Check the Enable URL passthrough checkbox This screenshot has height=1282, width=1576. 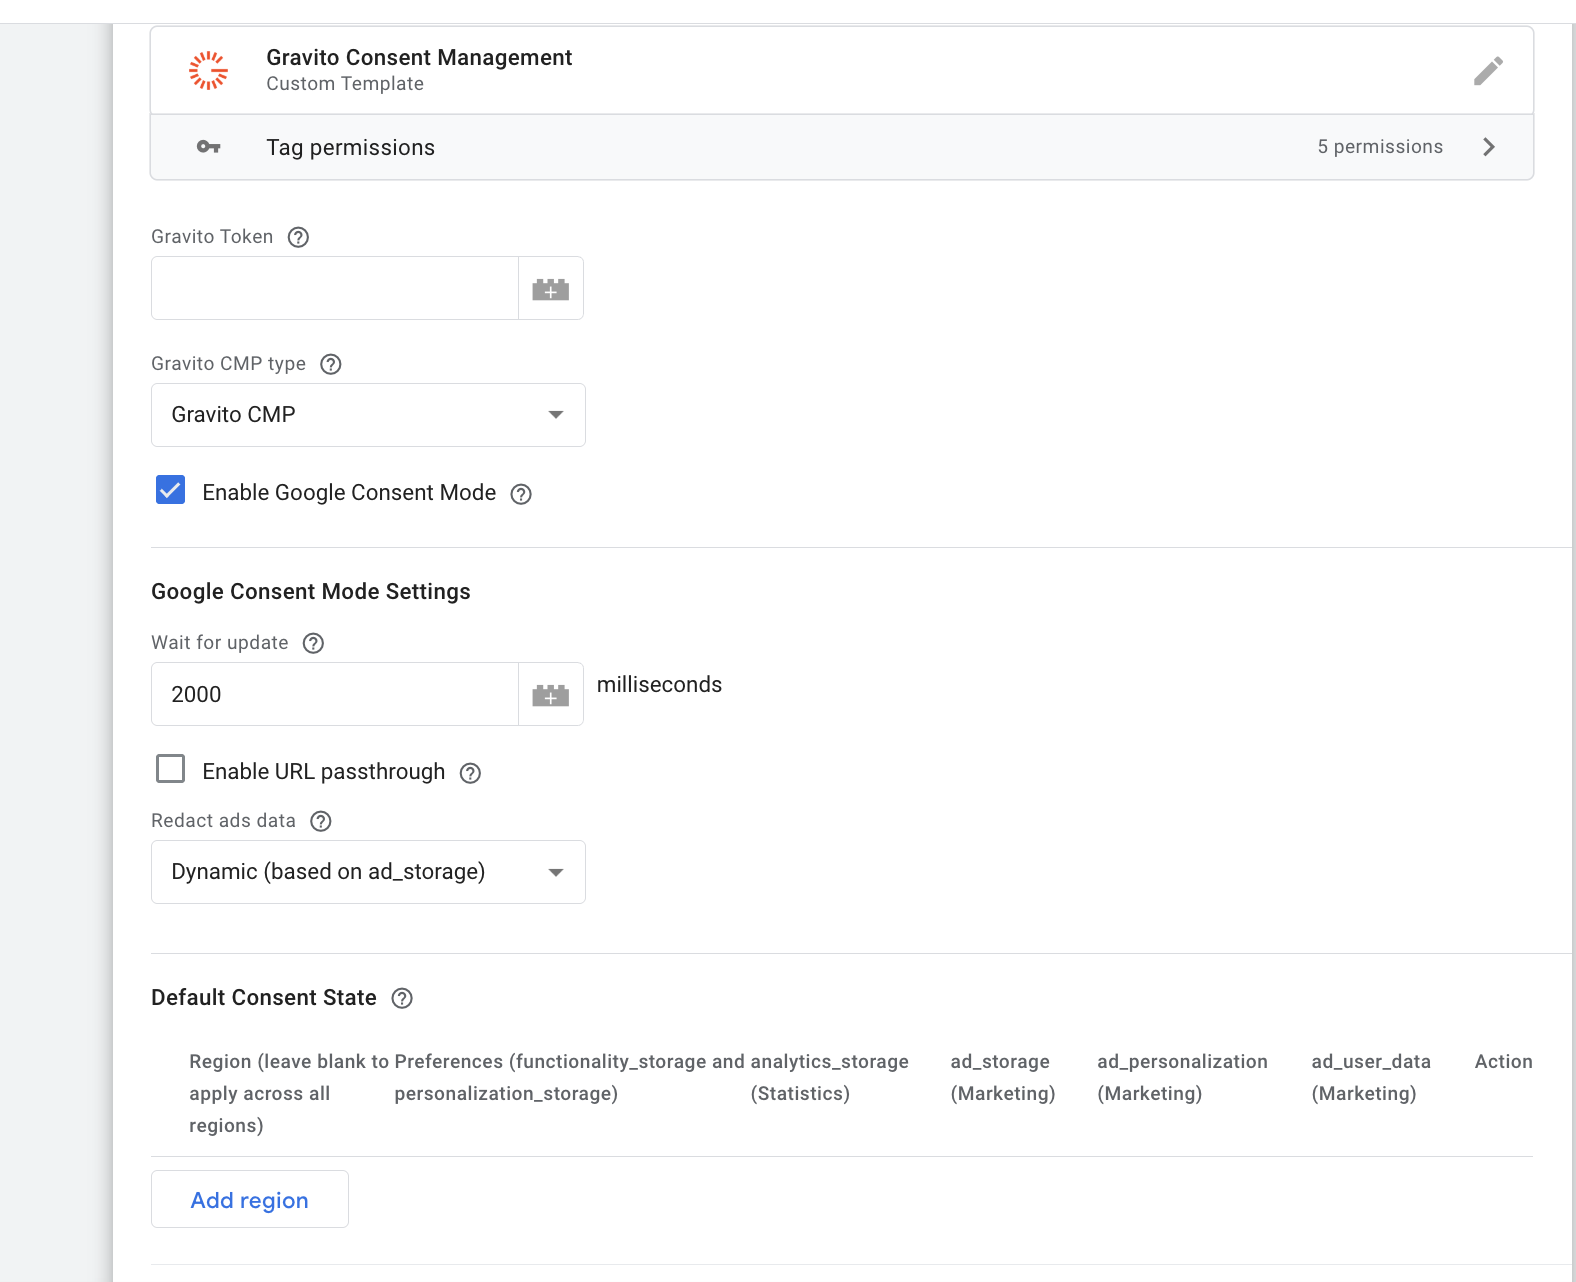171,769
